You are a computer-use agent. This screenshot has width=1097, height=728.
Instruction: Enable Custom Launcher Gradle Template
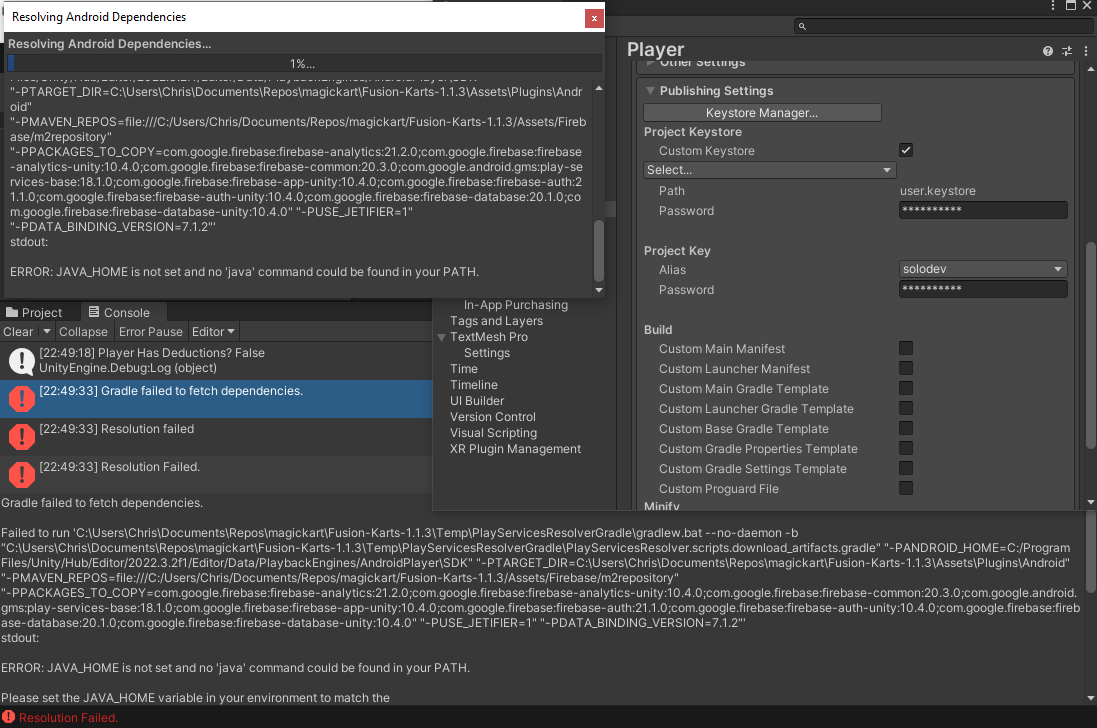(x=906, y=408)
